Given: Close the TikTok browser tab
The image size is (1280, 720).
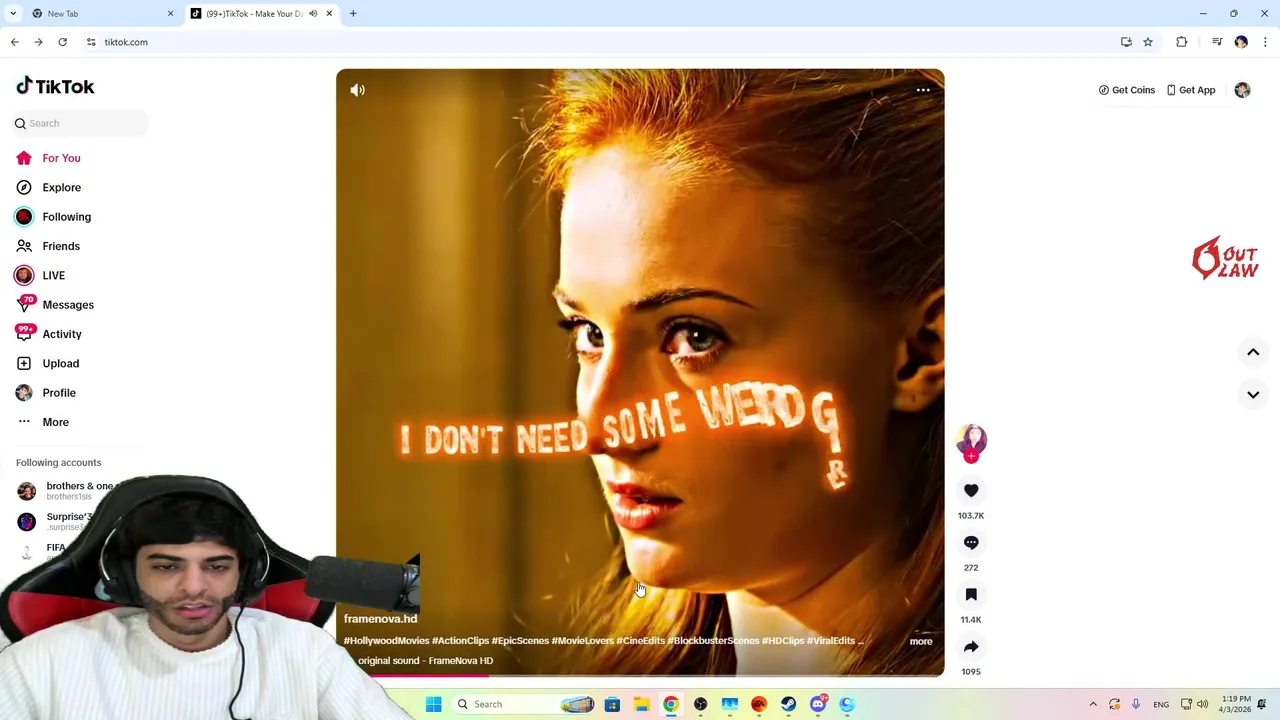Looking at the screenshot, I should click(x=328, y=13).
